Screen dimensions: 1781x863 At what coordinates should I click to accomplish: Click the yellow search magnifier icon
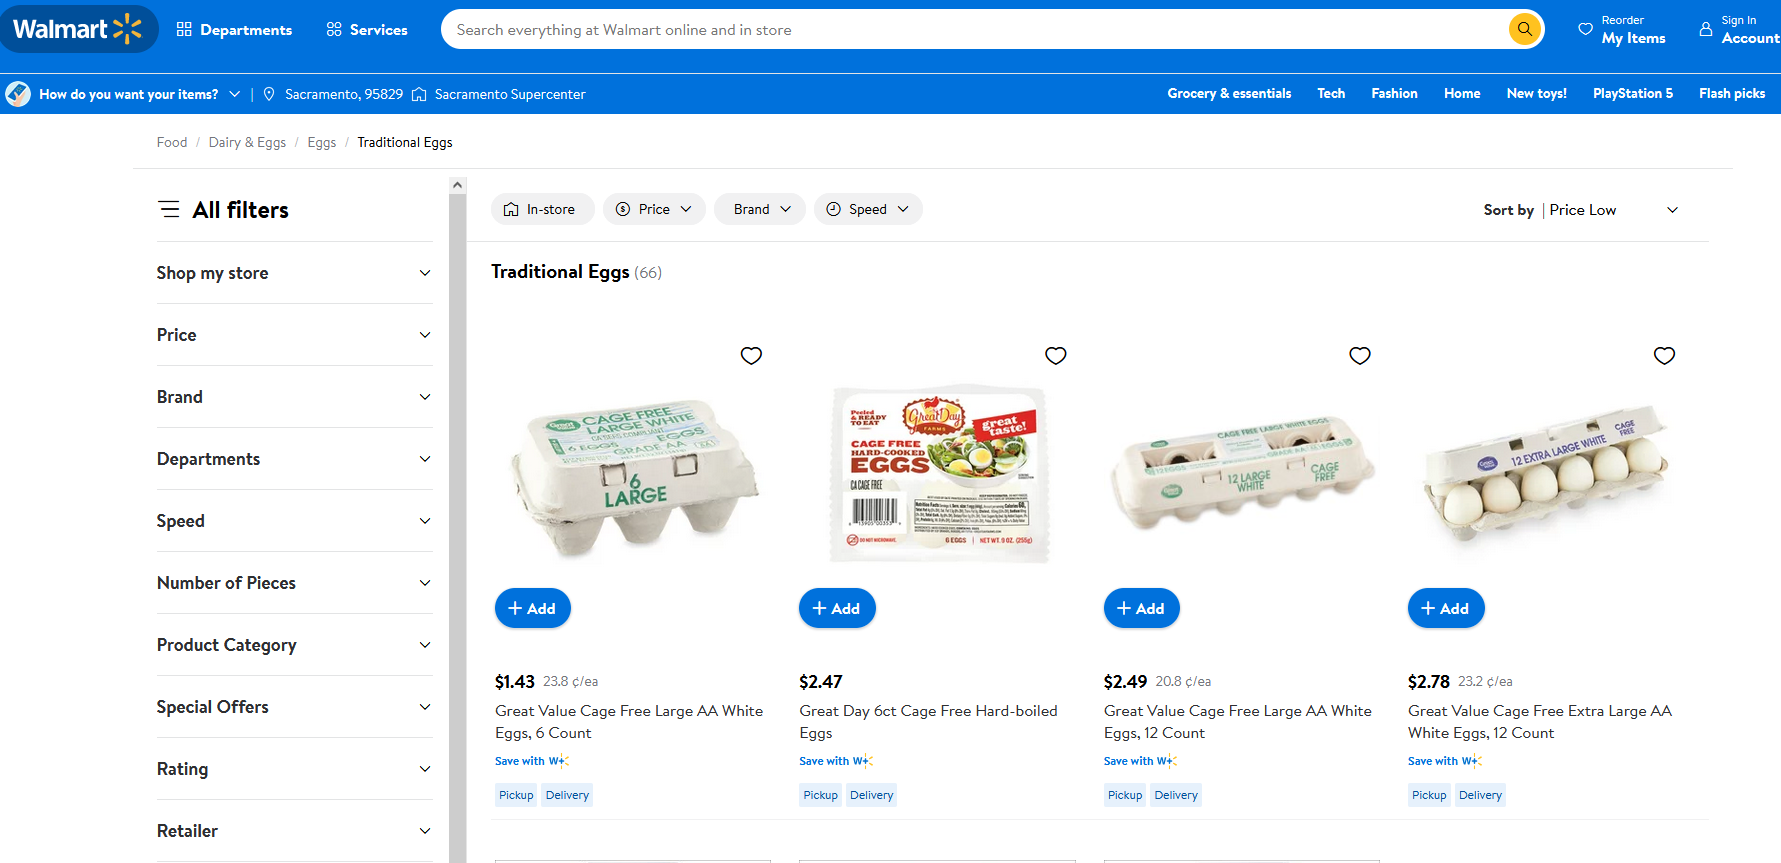click(x=1524, y=29)
